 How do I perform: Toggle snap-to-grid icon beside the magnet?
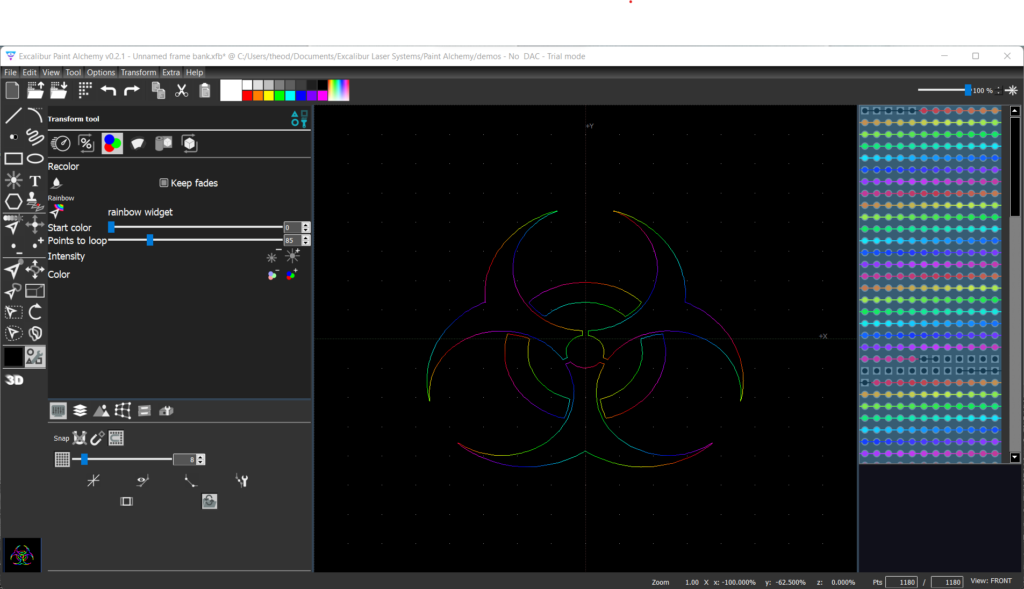click(x=116, y=438)
